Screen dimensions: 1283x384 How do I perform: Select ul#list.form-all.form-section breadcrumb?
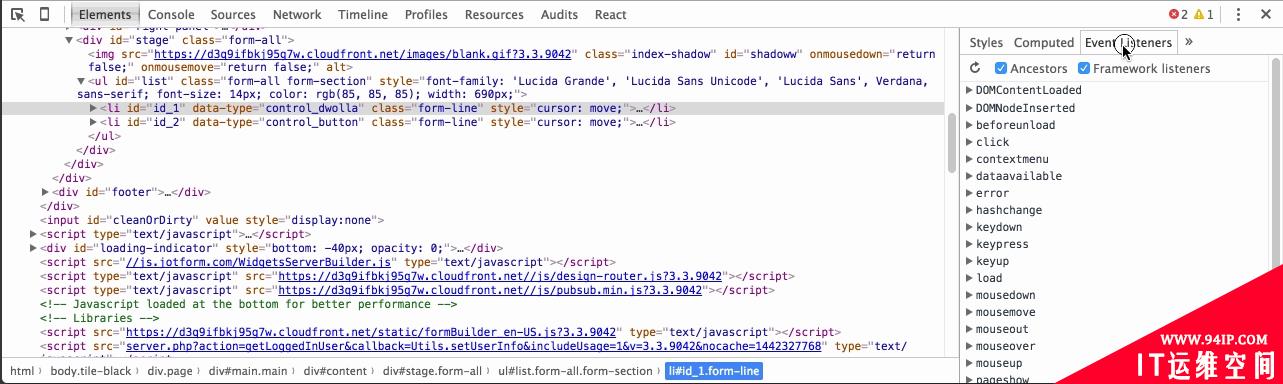[575, 371]
